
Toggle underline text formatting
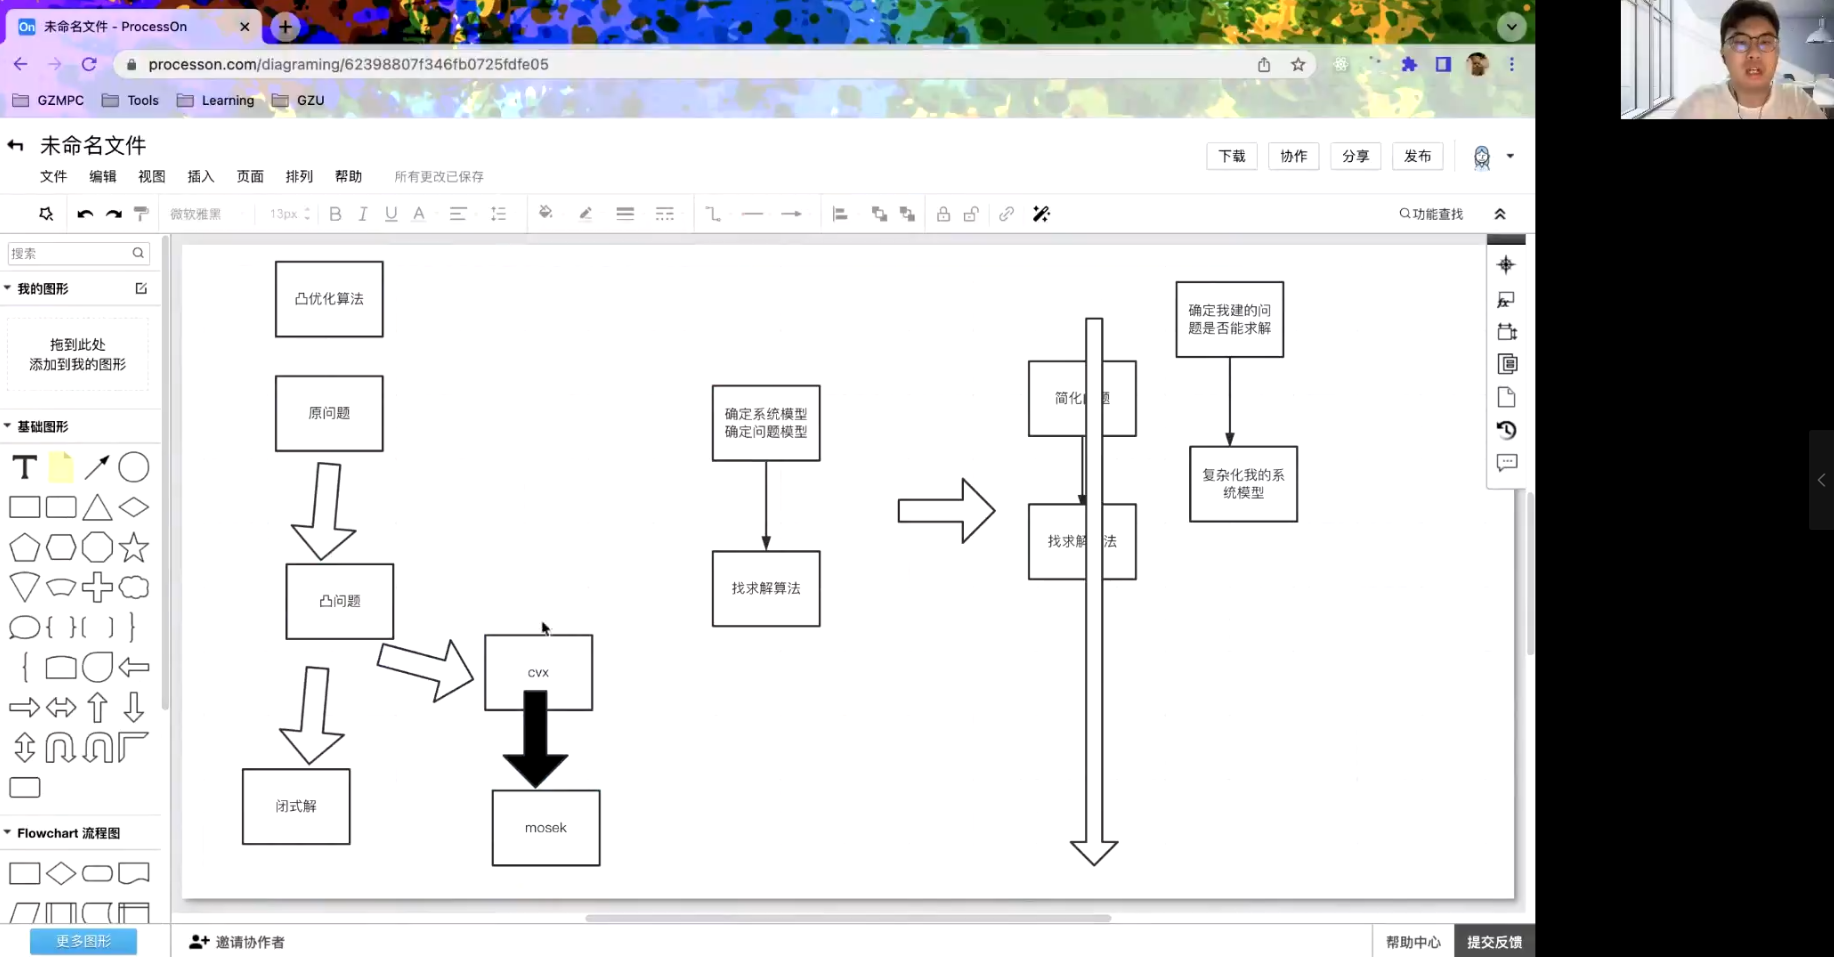[391, 214]
